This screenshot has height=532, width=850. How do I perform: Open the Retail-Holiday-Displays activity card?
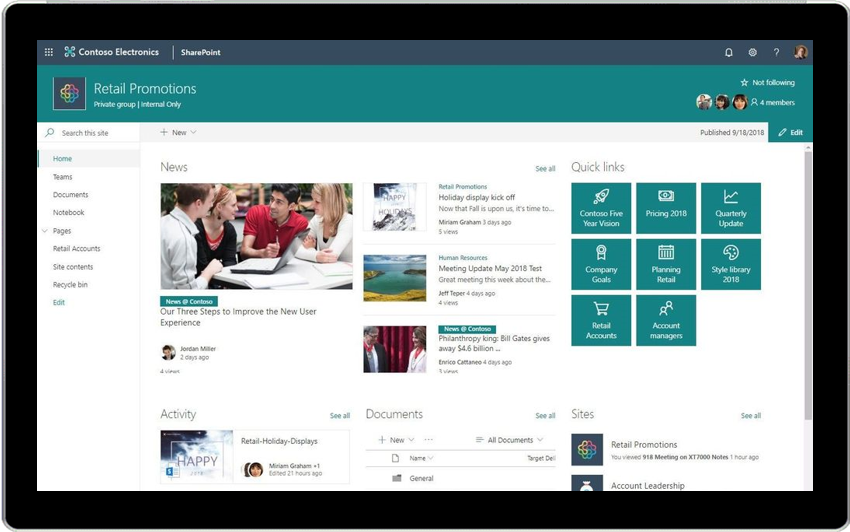pyautogui.click(x=255, y=457)
